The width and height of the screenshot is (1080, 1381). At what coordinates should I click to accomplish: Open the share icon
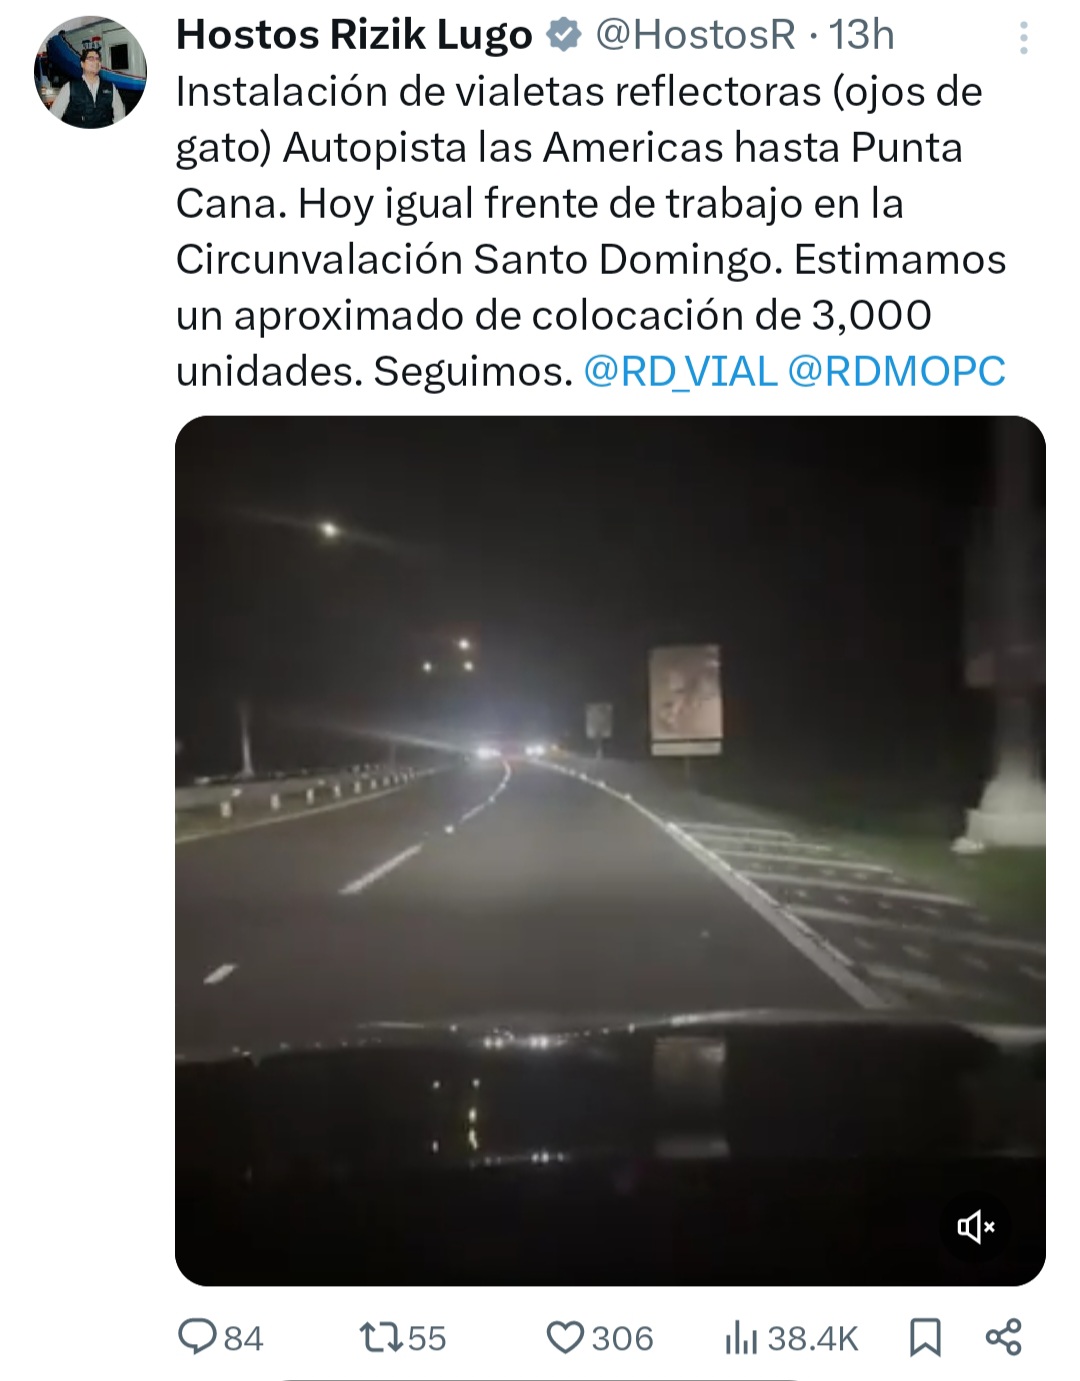(1004, 1337)
